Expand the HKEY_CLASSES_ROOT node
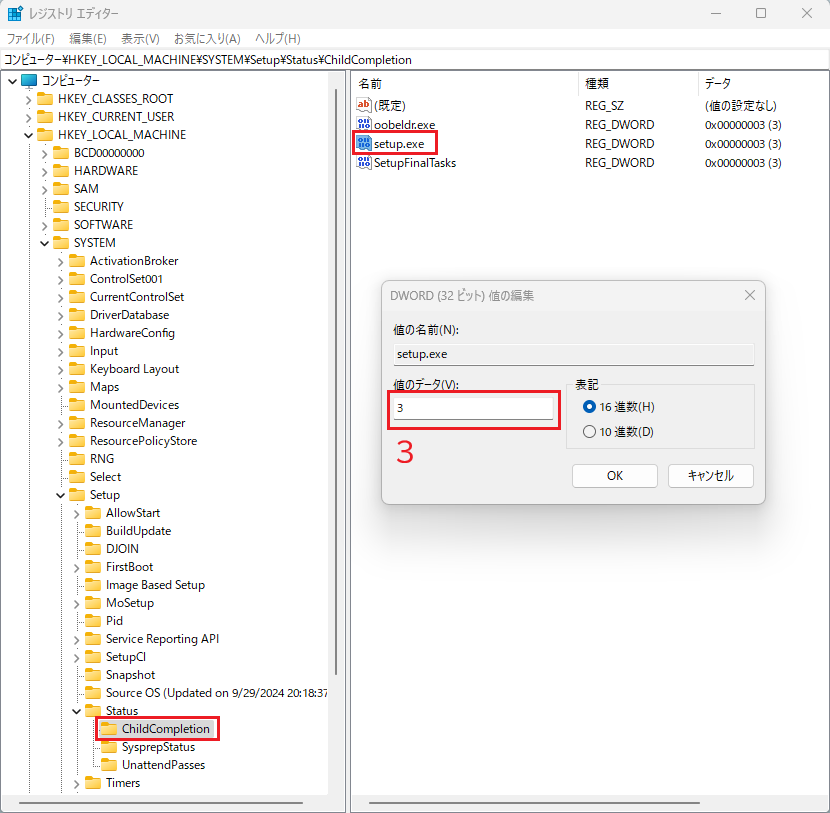Screen dimensions: 830x813 pos(29,100)
